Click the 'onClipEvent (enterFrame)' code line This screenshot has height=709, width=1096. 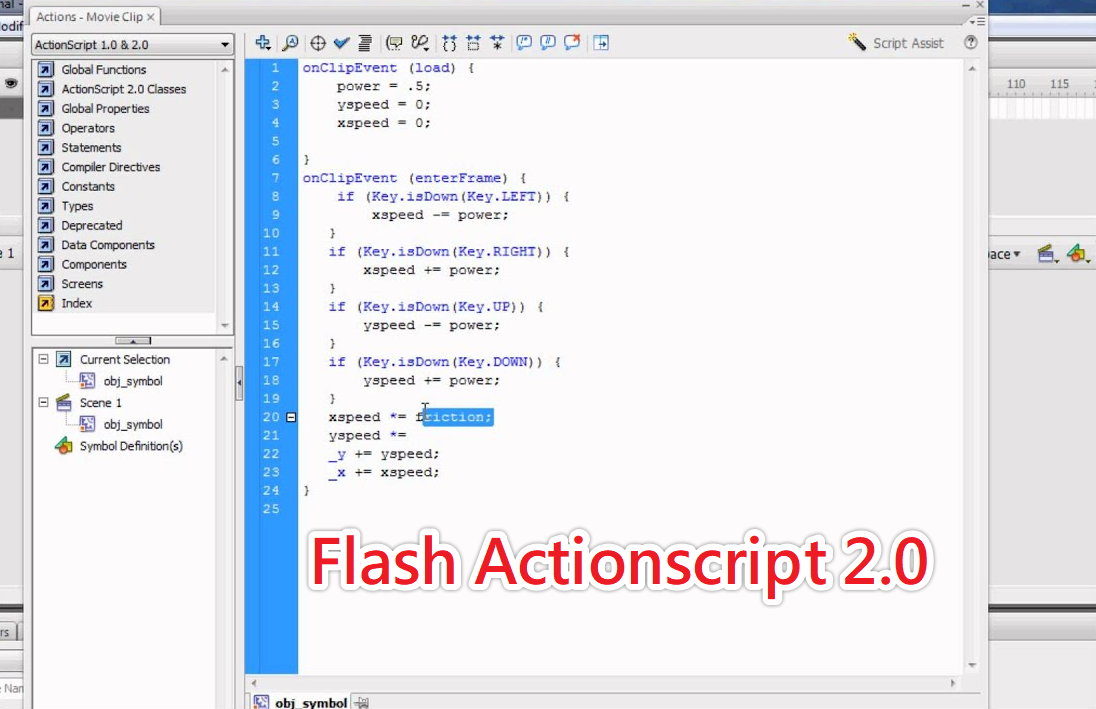(x=415, y=178)
